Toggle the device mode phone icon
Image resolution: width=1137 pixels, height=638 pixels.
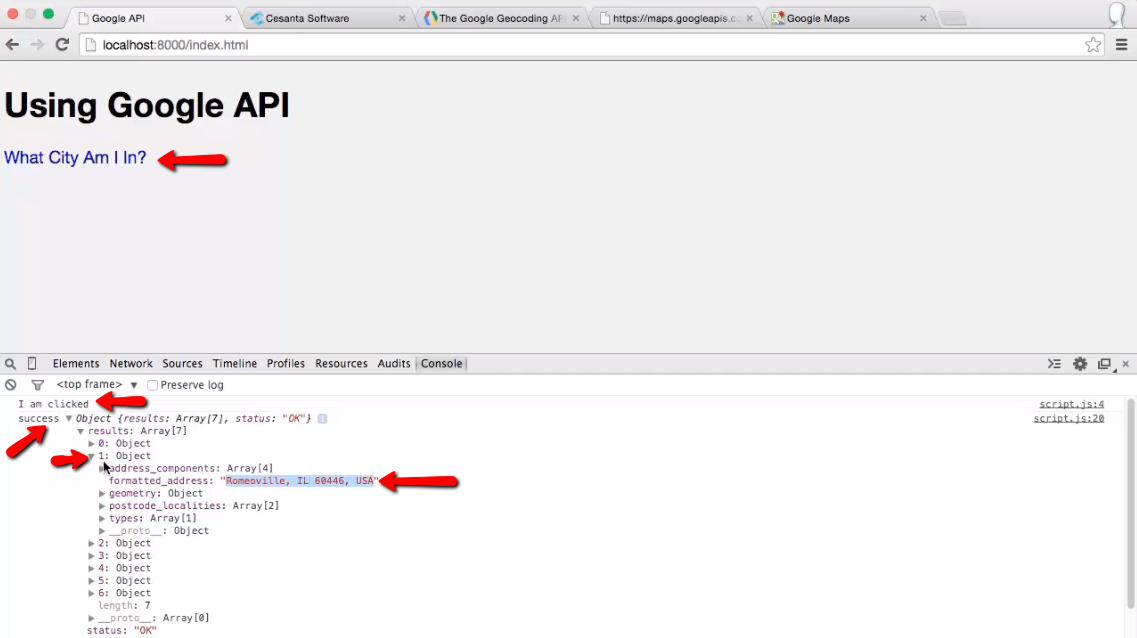click(32, 364)
